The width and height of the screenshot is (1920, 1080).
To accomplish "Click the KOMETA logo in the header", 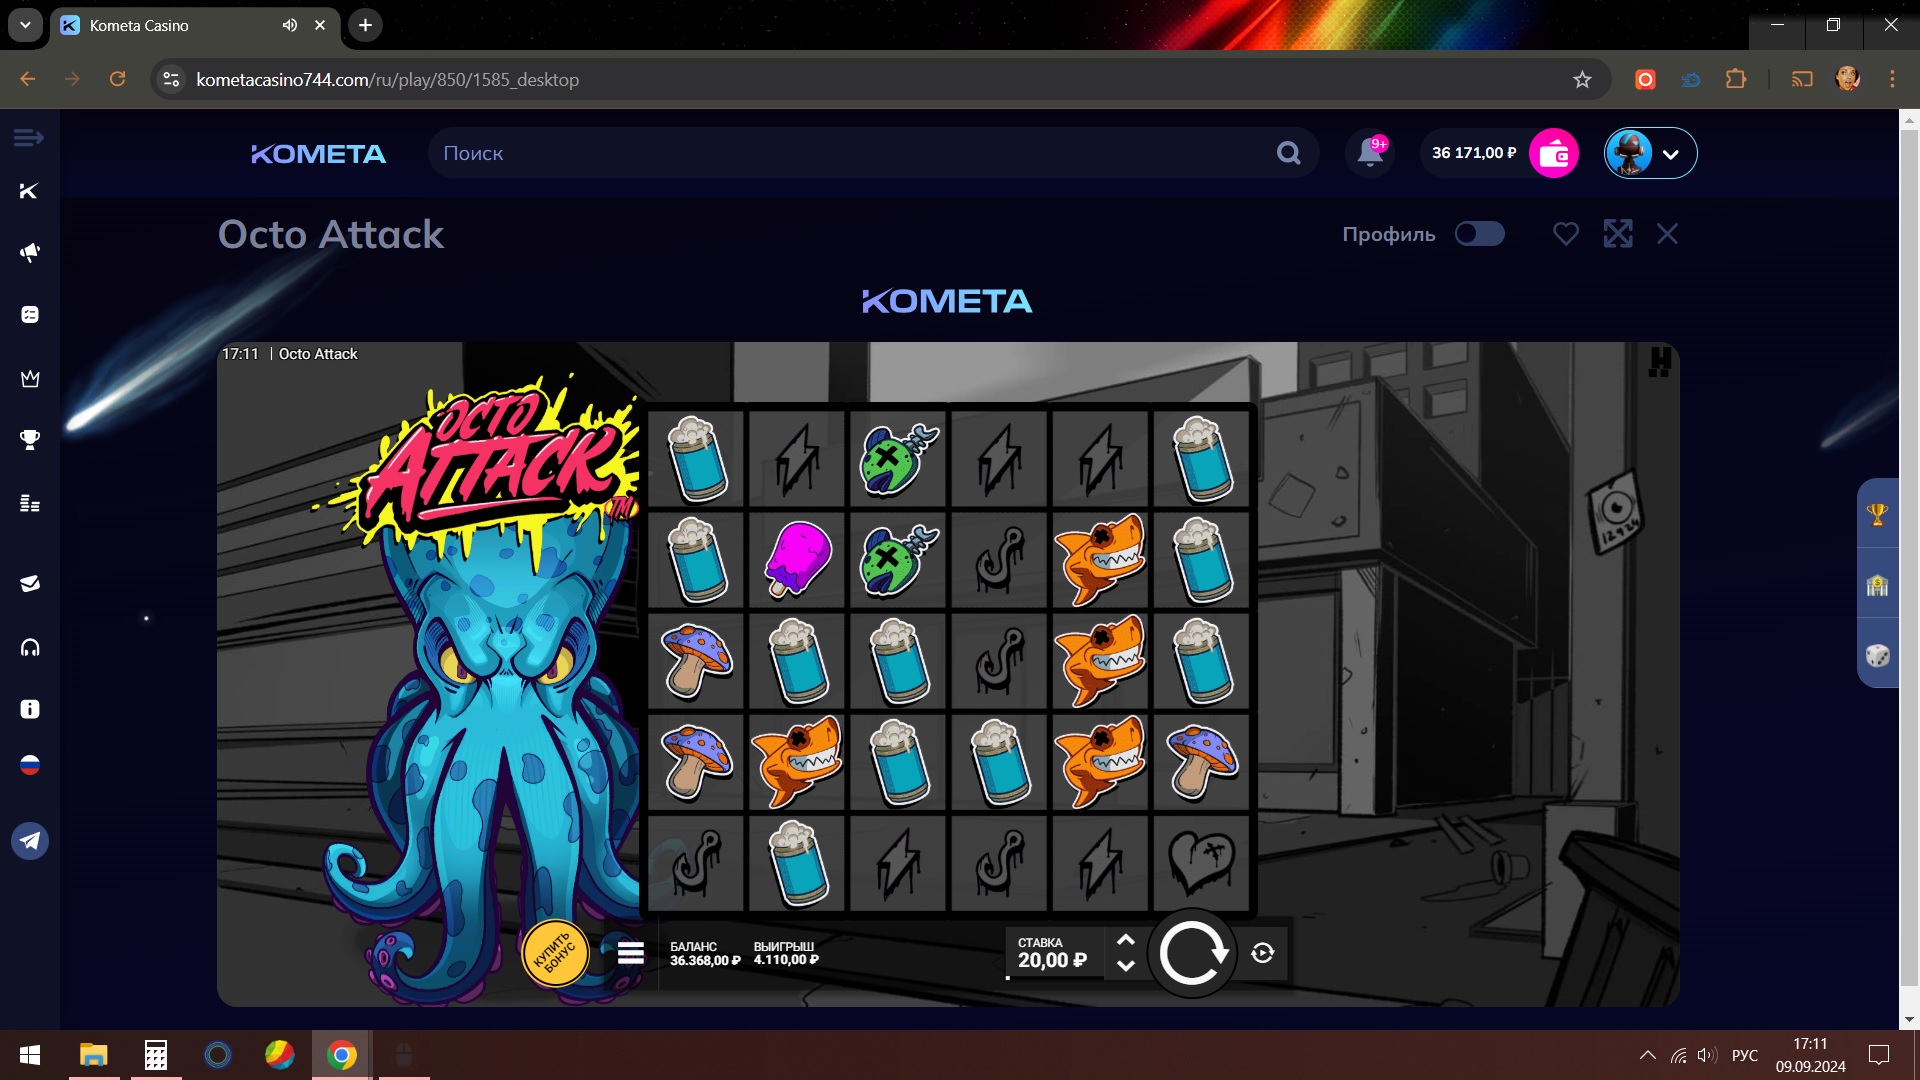I will pos(318,154).
